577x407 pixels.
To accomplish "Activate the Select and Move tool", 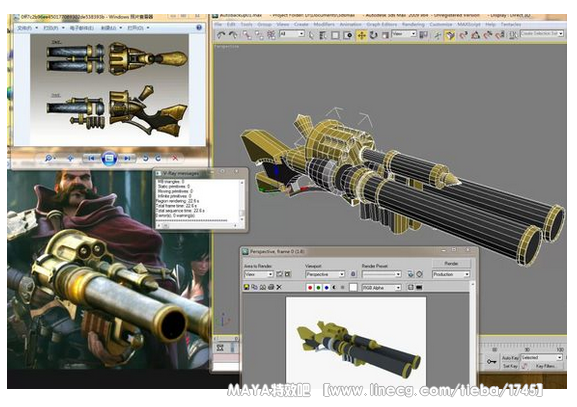I will 362,35.
